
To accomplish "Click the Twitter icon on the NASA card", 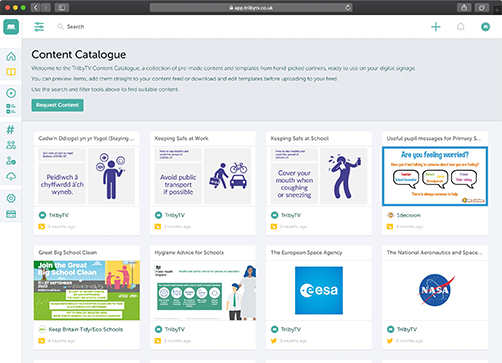I will [x=390, y=341].
